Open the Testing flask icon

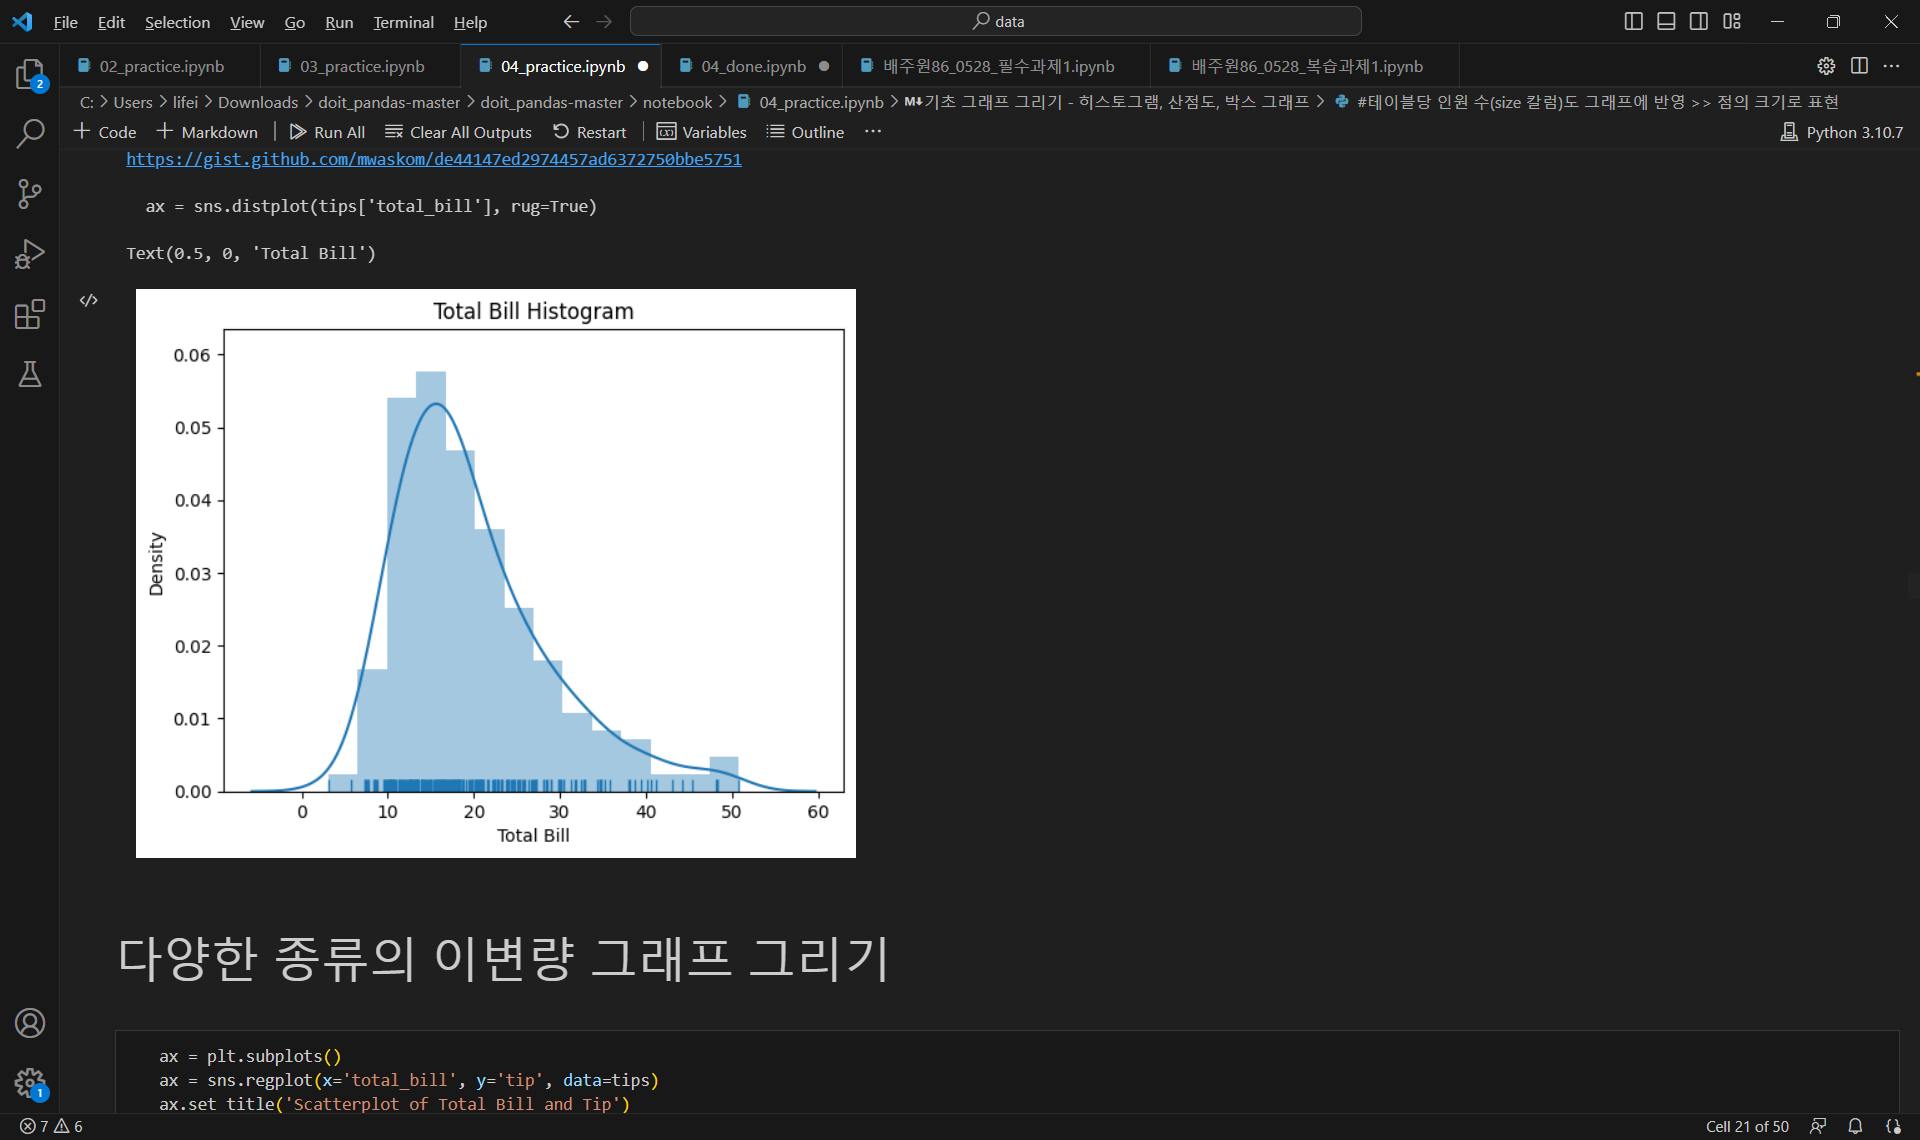[x=30, y=374]
